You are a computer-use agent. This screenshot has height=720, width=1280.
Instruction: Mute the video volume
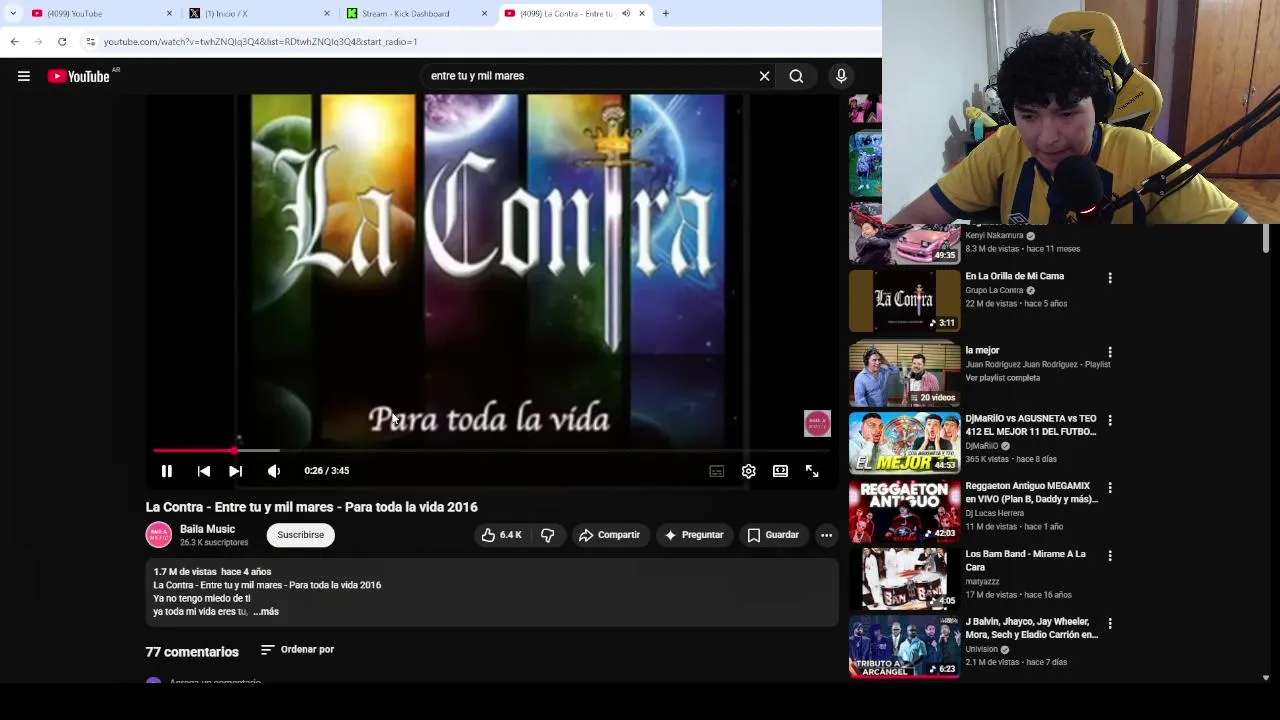coord(274,471)
